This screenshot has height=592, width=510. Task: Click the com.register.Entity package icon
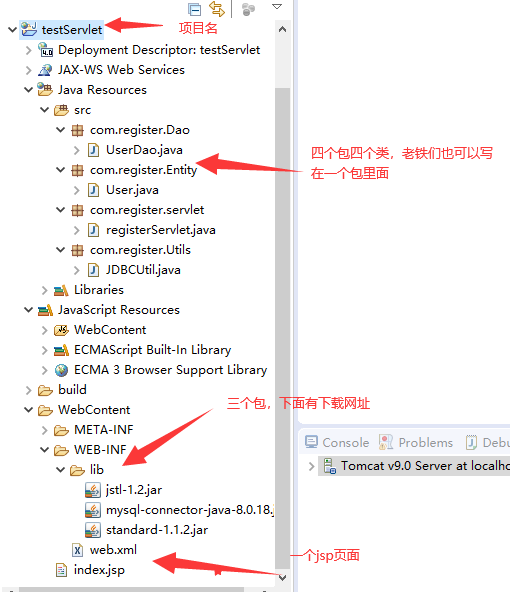(x=77, y=170)
